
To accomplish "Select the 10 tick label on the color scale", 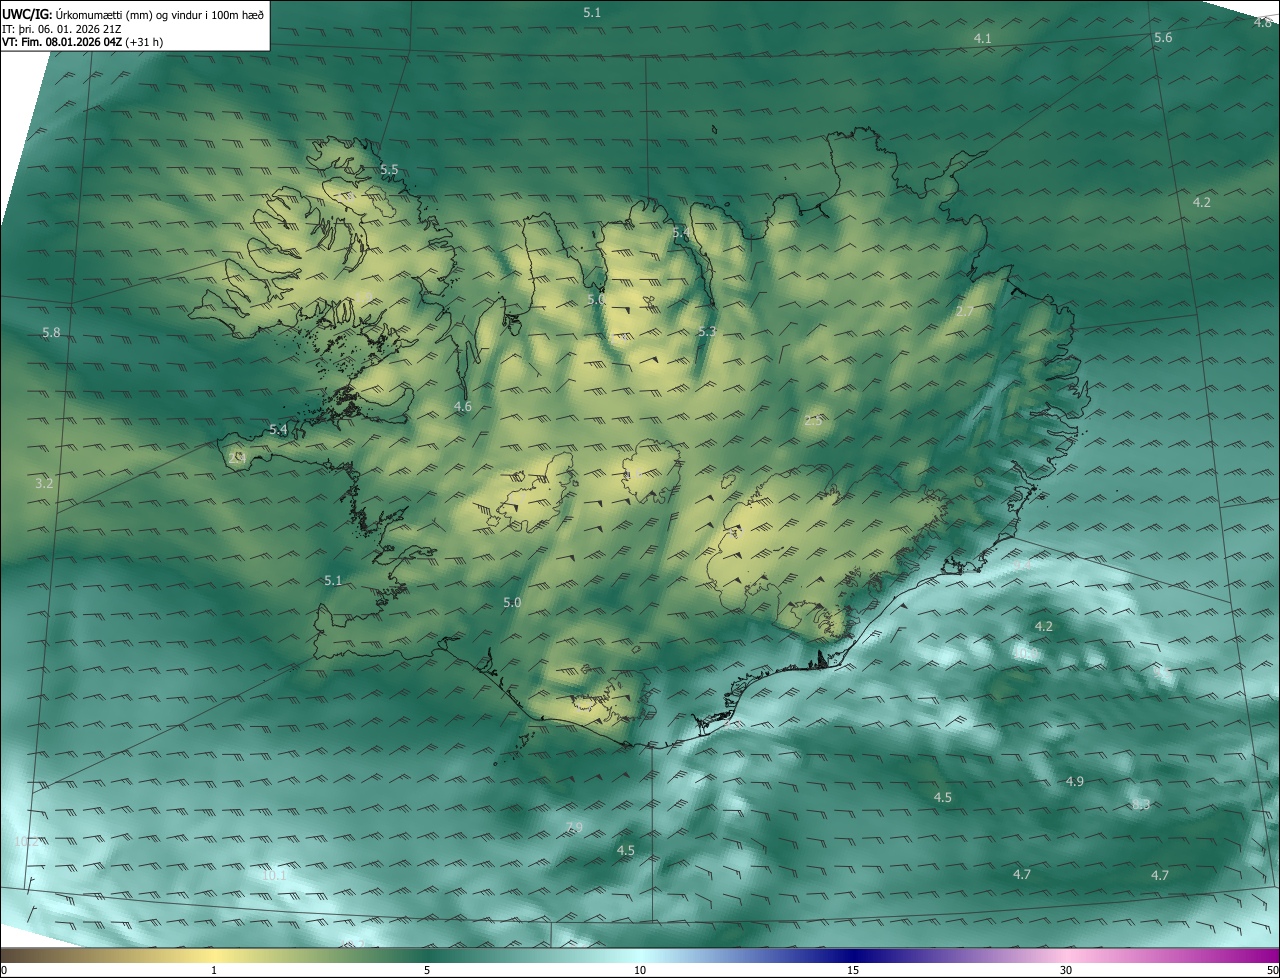I will pyautogui.click(x=640, y=970).
